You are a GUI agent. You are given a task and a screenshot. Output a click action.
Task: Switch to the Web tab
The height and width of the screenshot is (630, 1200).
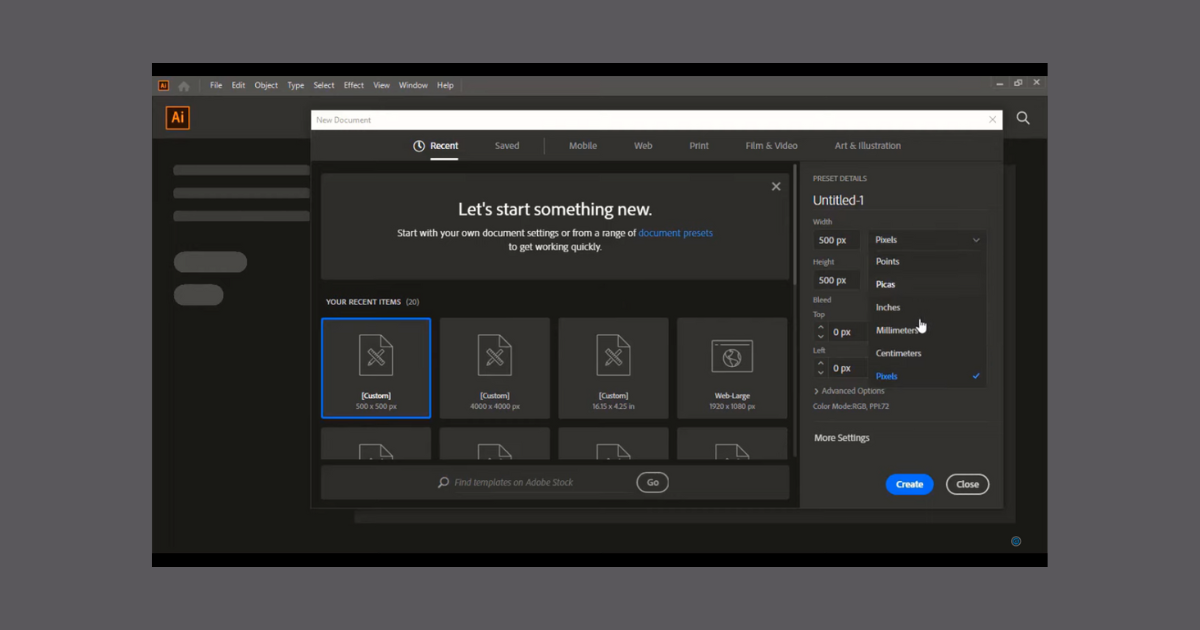(x=643, y=146)
